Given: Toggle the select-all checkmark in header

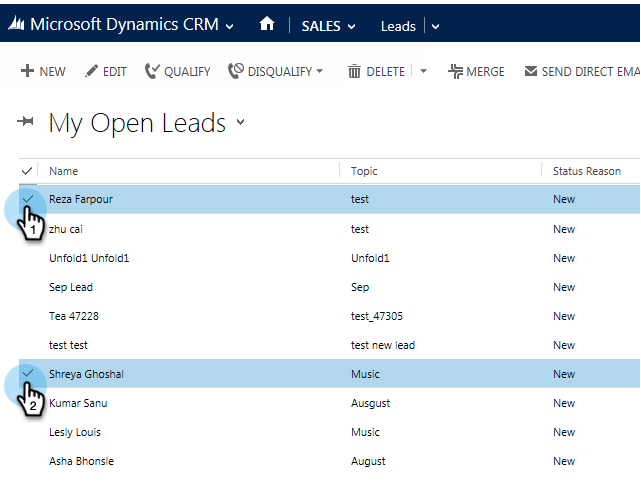Looking at the screenshot, I should pyautogui.click(x=27, y=171).
